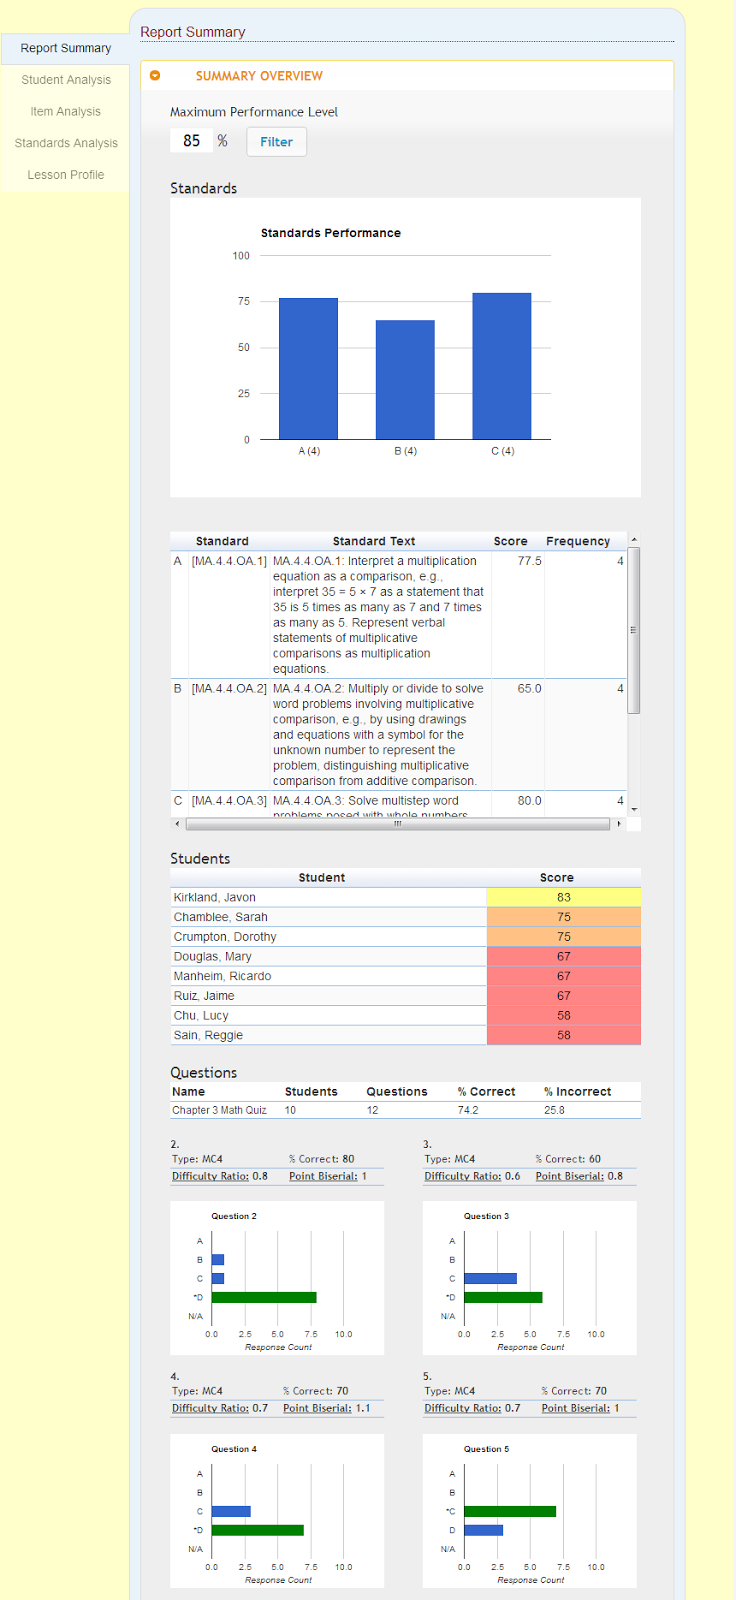Select student Sain, Reggie
The image size is (736, 1600).
point(328,1035)
